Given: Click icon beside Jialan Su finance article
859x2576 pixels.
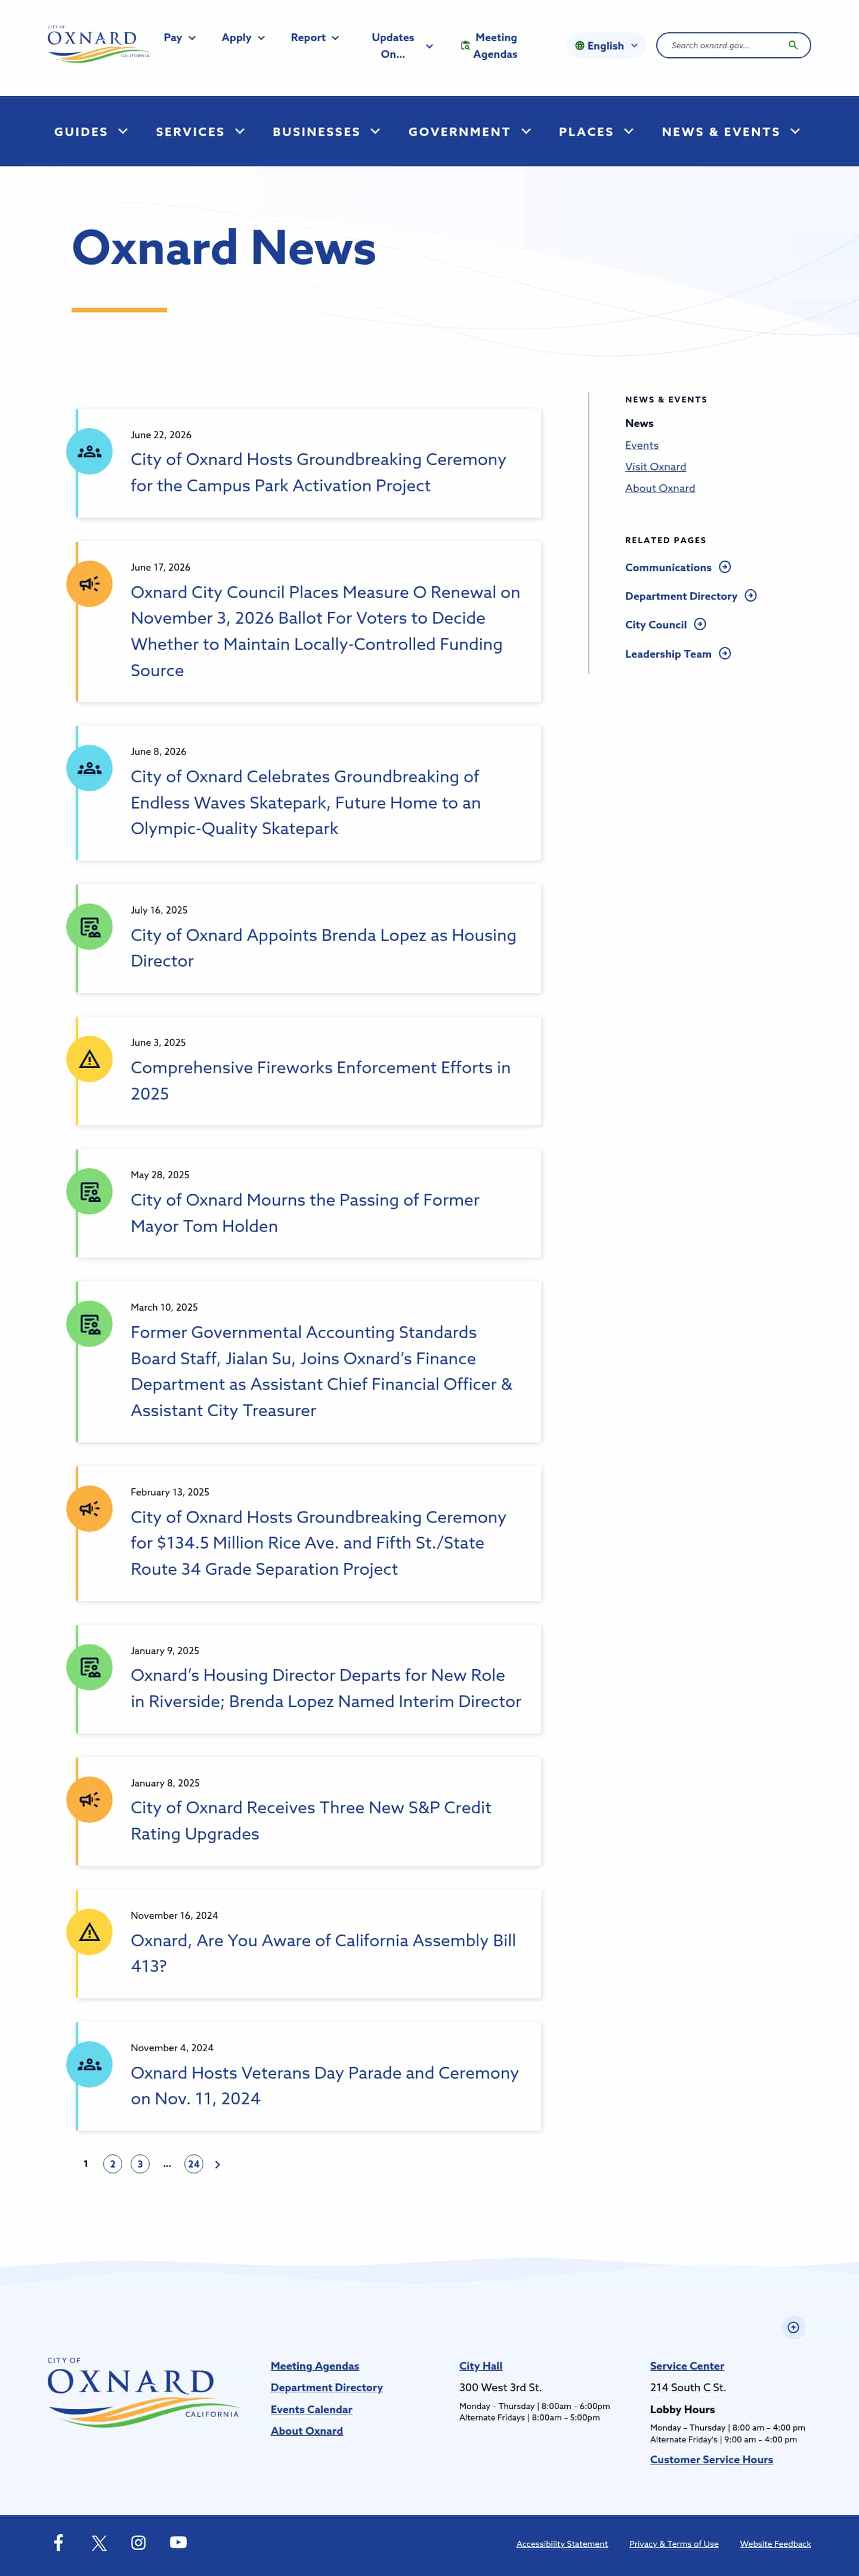Looking at the screenshot, I should click(x=89, y=1324).
